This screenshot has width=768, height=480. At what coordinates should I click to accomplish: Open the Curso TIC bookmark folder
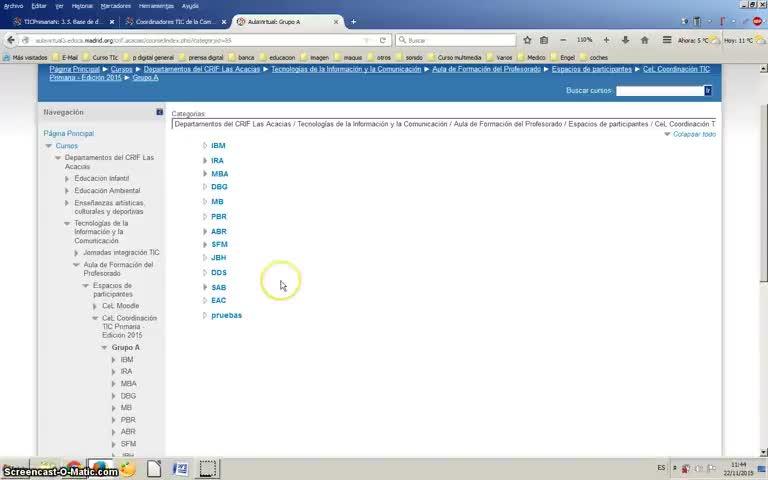click(x=100, y=57)
